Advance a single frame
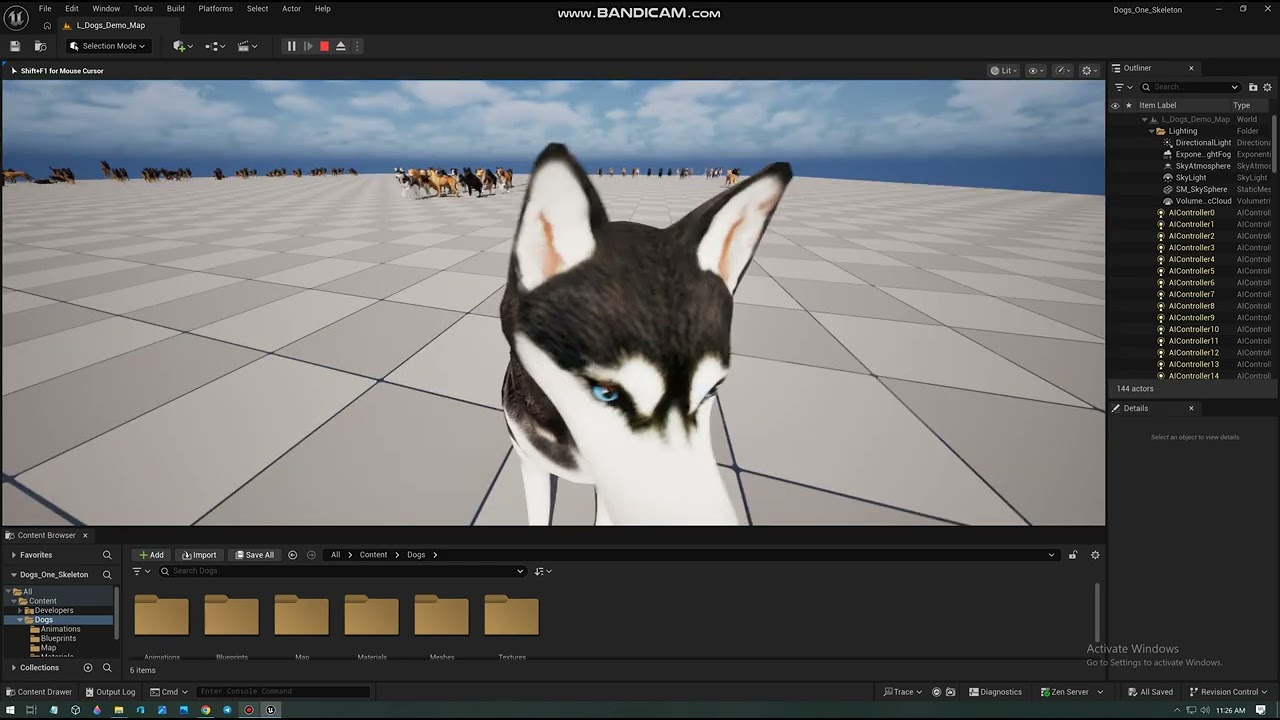The image size is (1280, 720). coord(308,46)
